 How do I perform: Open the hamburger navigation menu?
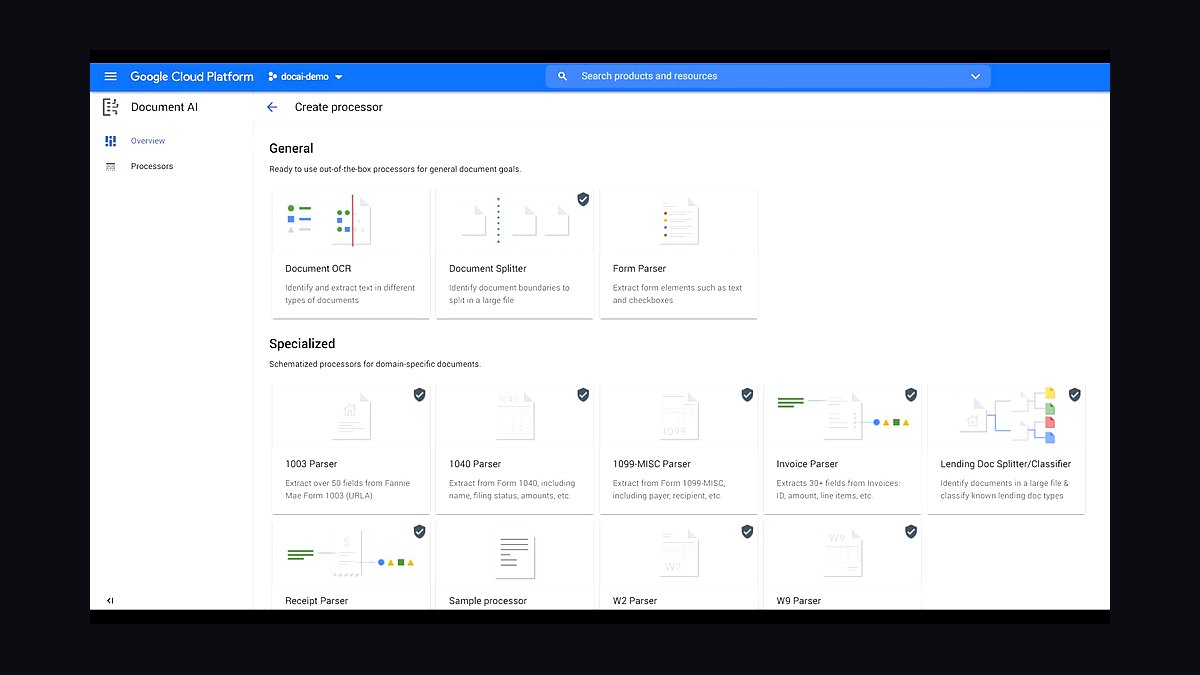(x=111, y=76)
